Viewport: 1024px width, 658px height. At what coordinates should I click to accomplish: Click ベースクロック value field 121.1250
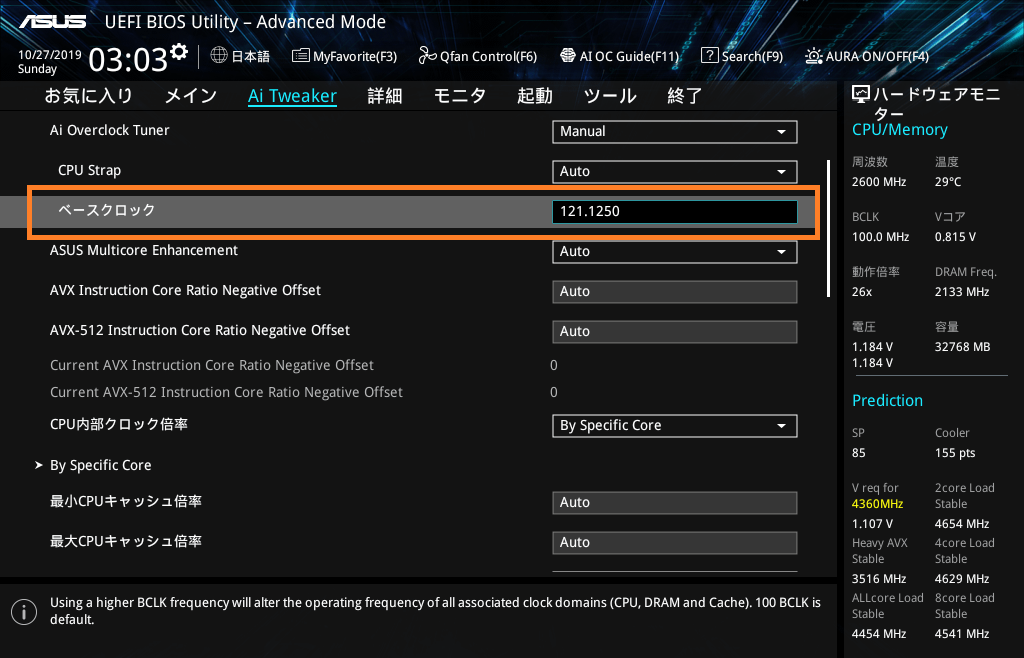click(x=675, y=212)
